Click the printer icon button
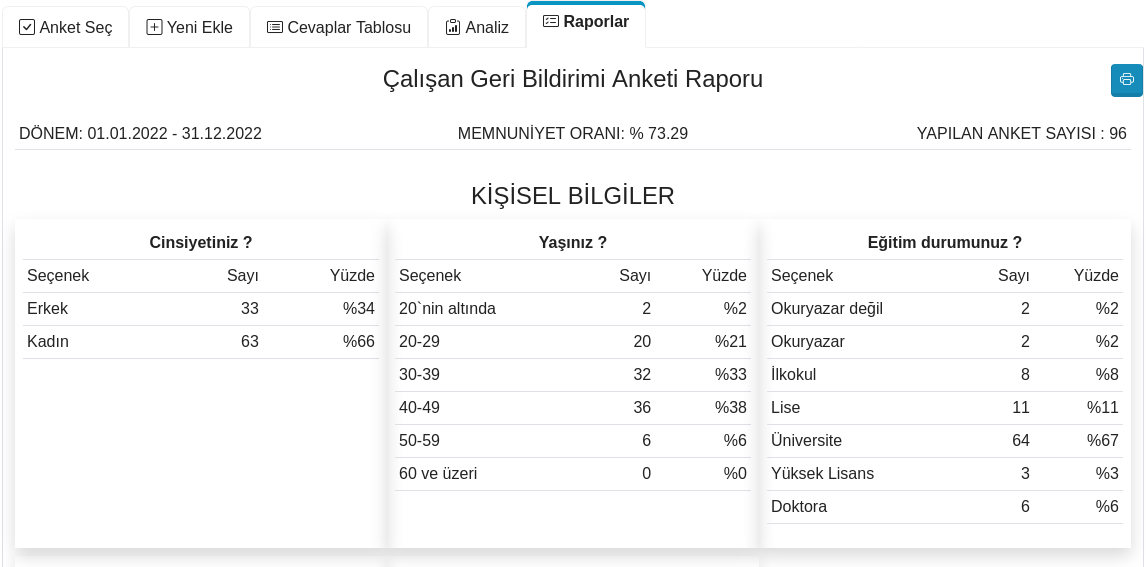The width and height of the screenshot is (1146, 567). click(x=1126, y=80)
